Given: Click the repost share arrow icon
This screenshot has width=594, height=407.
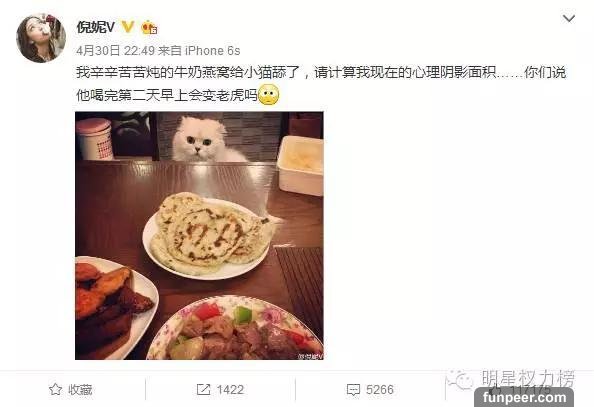Looking at the screenshot, I should [x=203, y=390].
